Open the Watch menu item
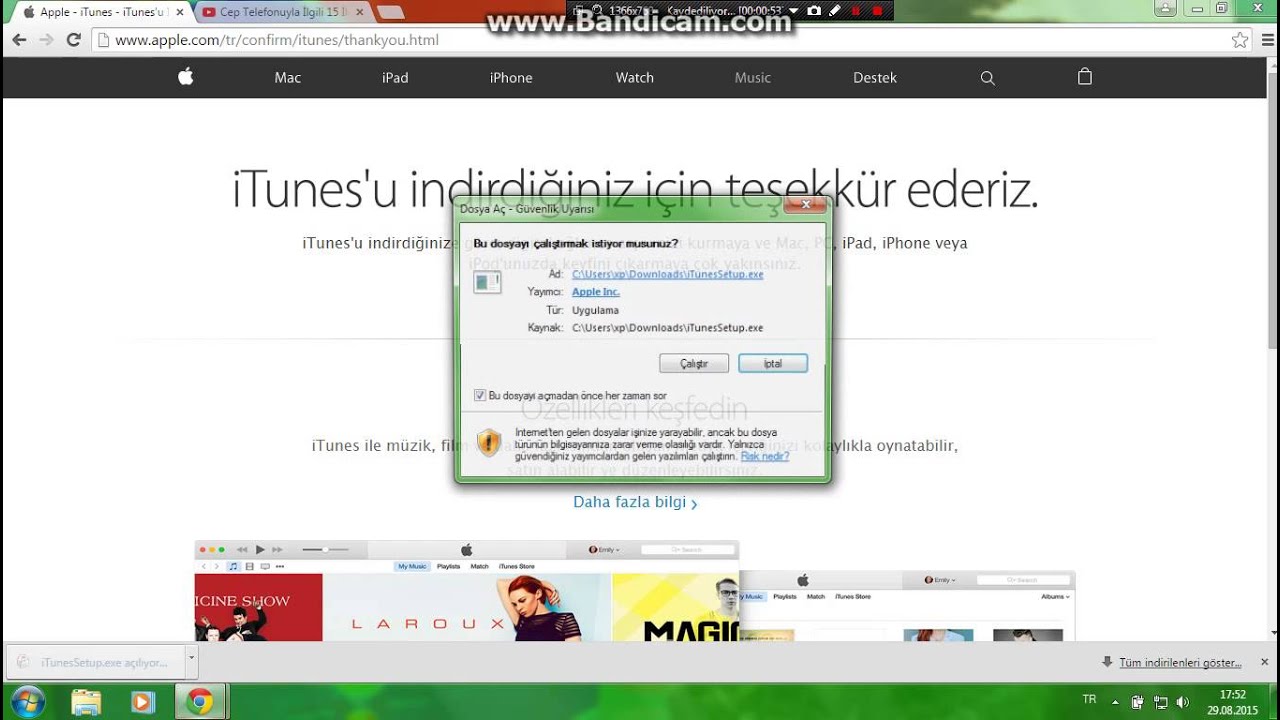The height and width of the screenshot is (720, 1280). (635, 78)
